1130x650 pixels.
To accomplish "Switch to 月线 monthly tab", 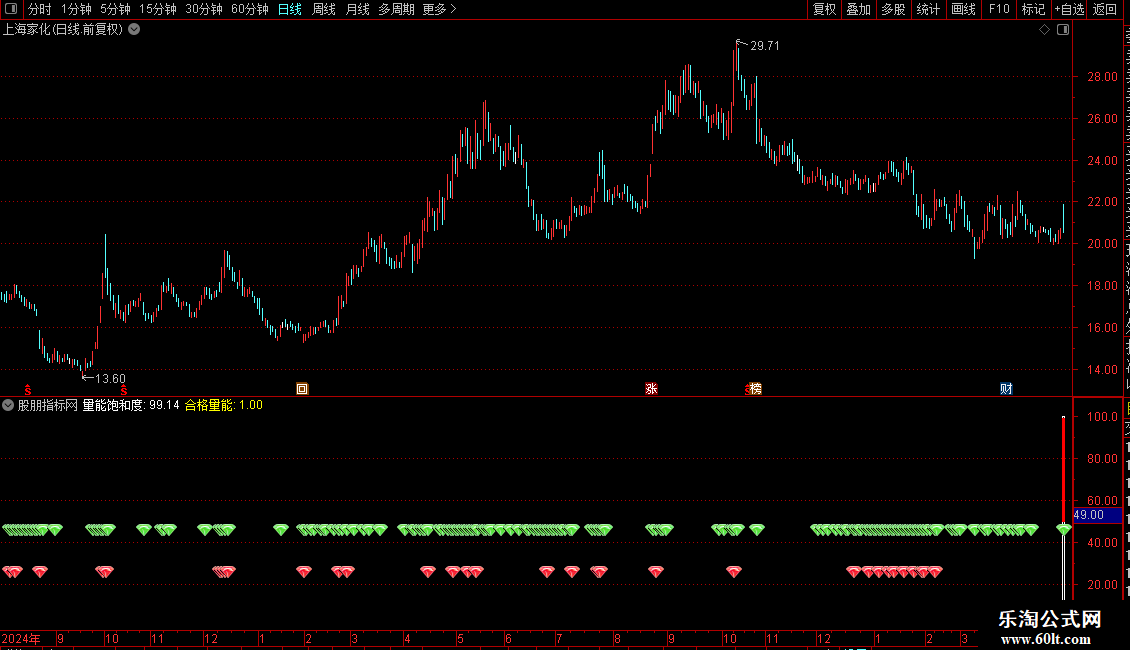I will tap(357, 9).
